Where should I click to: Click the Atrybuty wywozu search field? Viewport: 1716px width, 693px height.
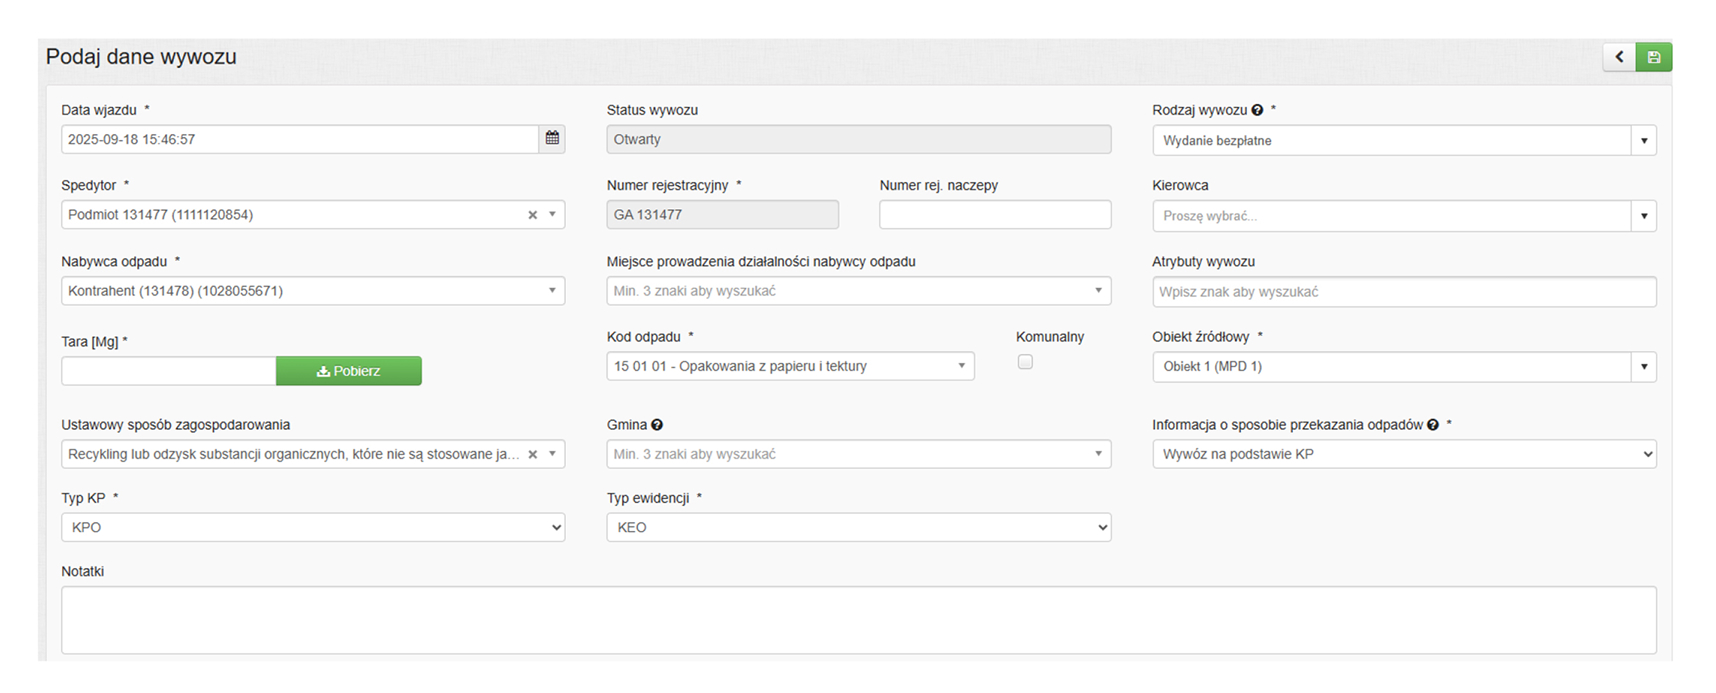pos(1403,292)
